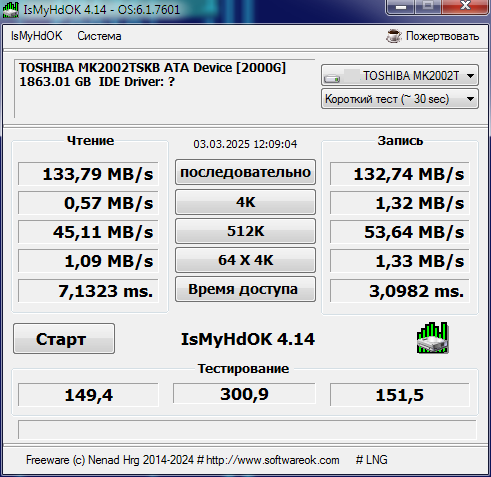Viewport: 491px width, 477px height.
Task: Click the empty progress bar
Action: [x=247, y=429]
